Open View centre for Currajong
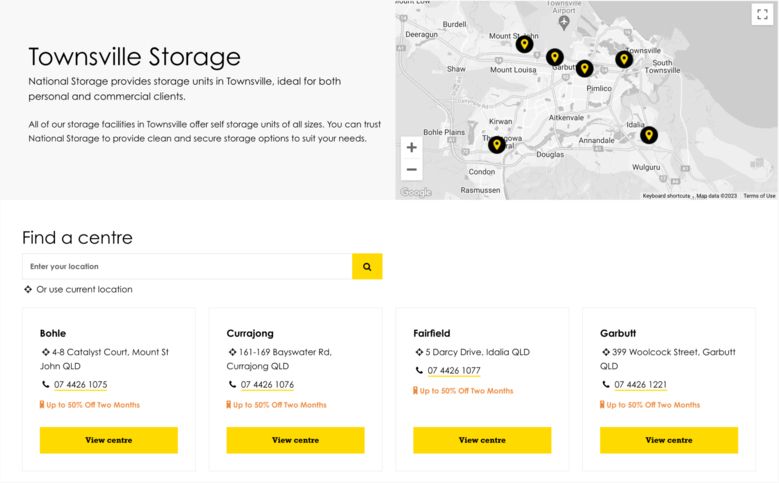 296,440
